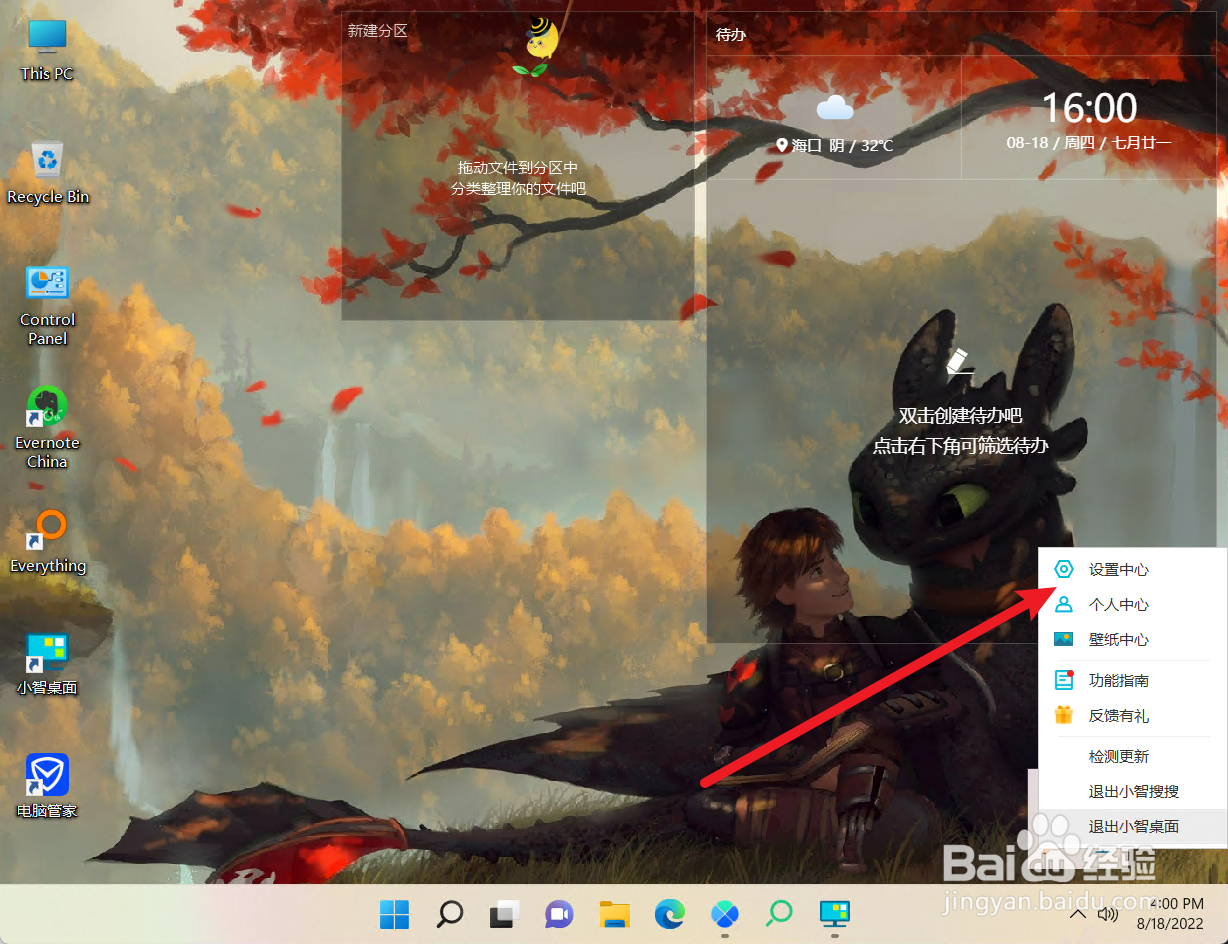Select the Everything search desktop shortcut
The width and height of the screenshot is (1228, 944).
point(48,541)
